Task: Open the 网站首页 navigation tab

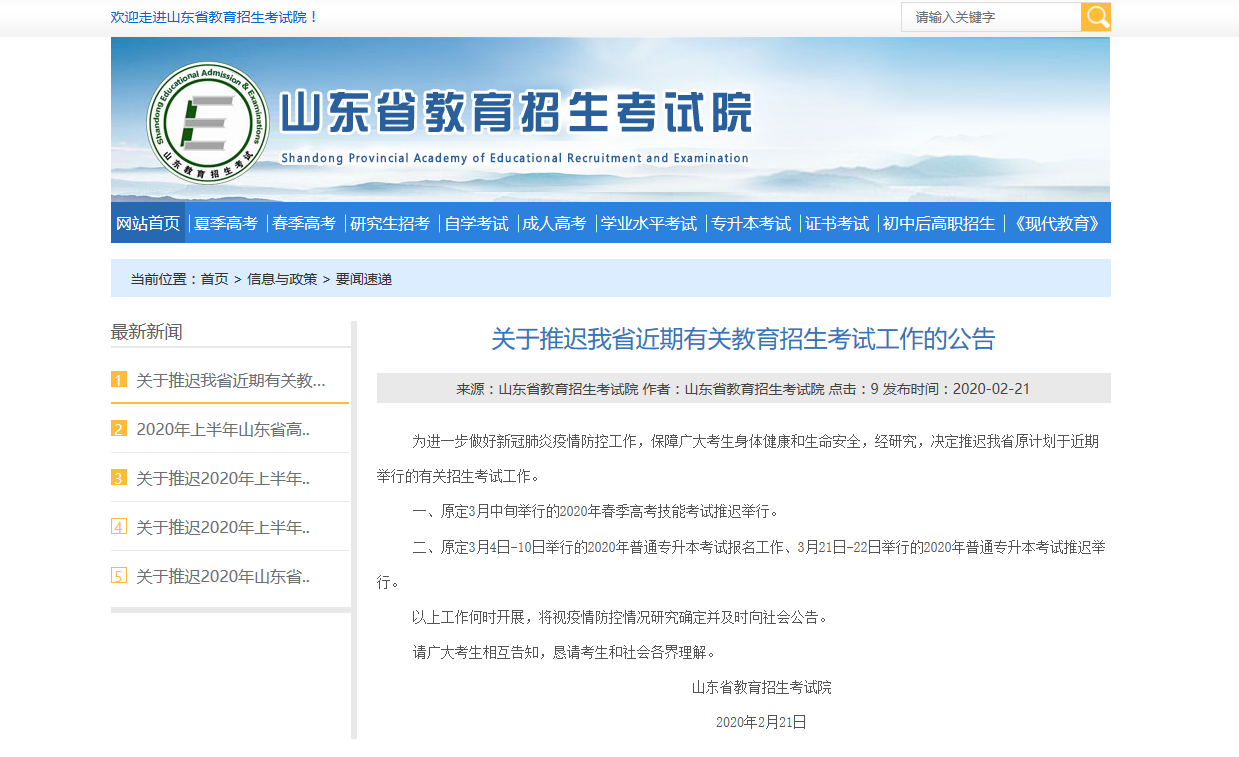Action: (148, 223)
